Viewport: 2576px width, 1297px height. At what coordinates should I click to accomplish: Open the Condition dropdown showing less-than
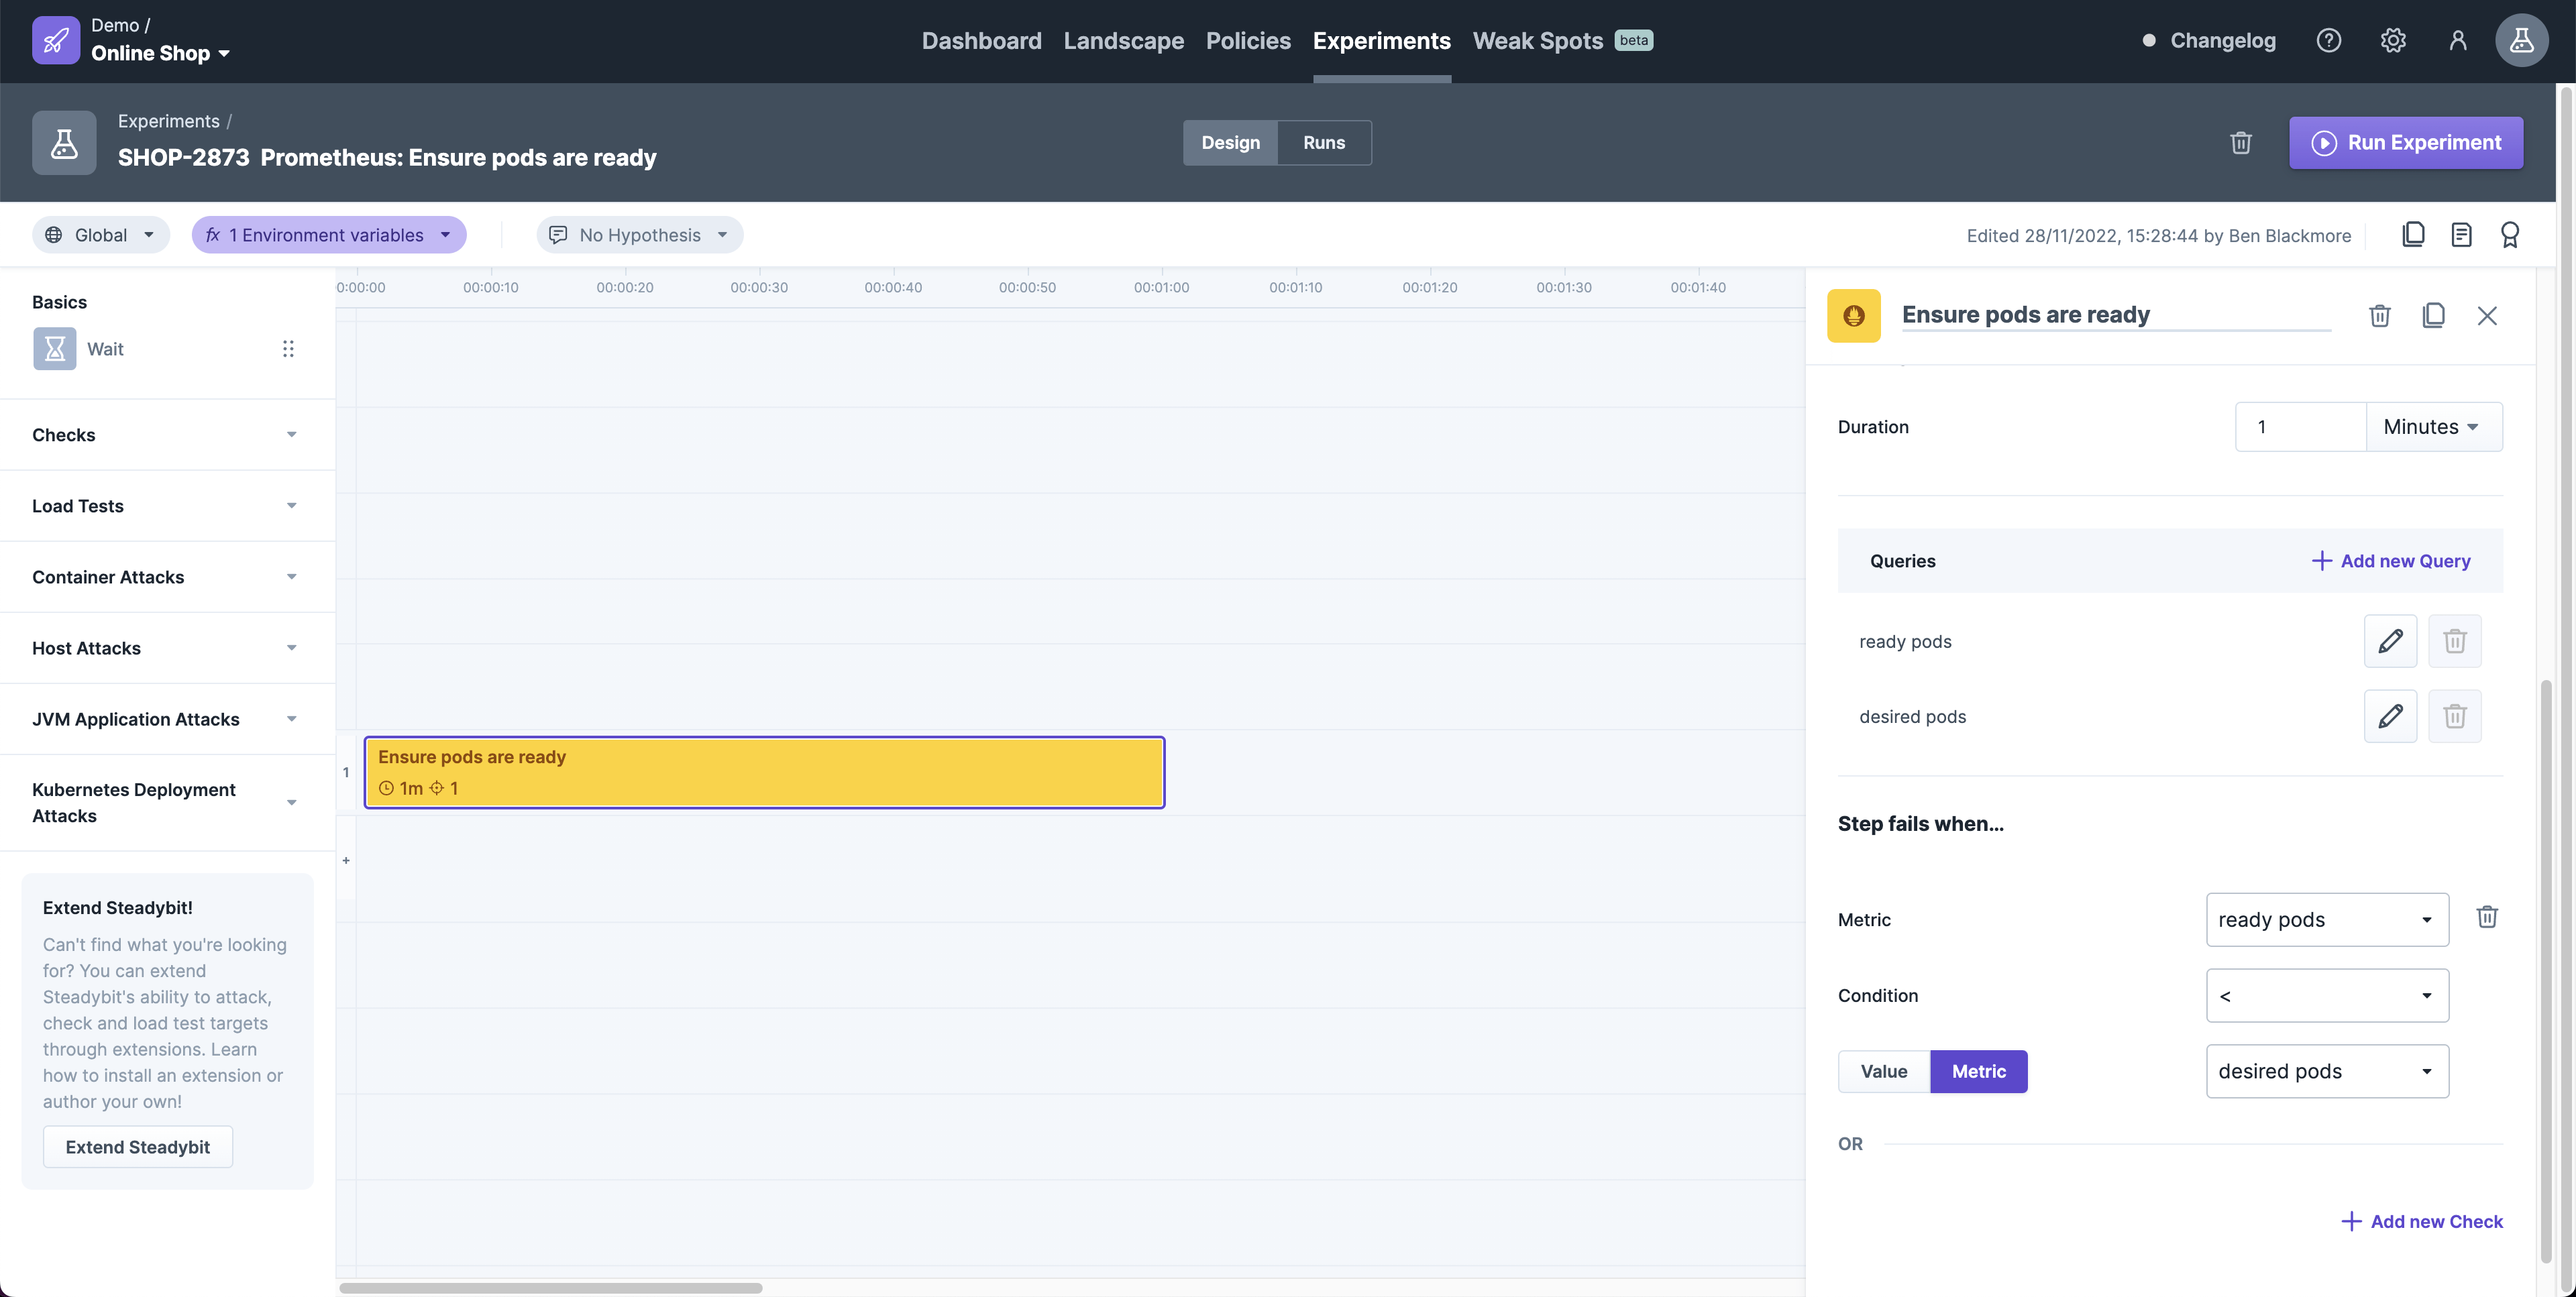click(2324, 995)
